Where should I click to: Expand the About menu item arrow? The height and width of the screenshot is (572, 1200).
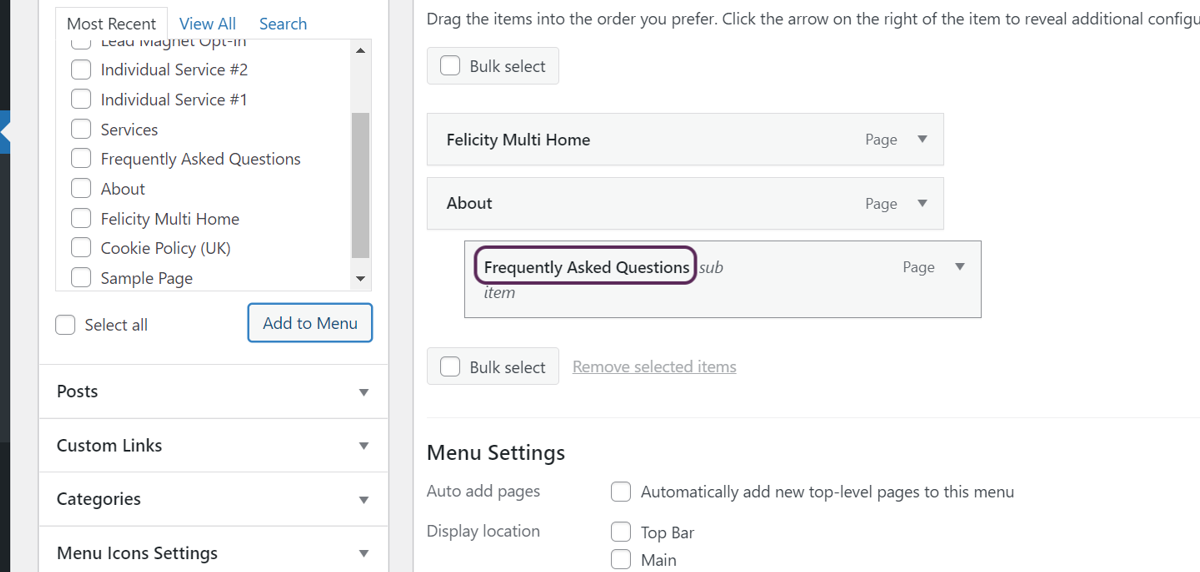click(x=922, y=203)
